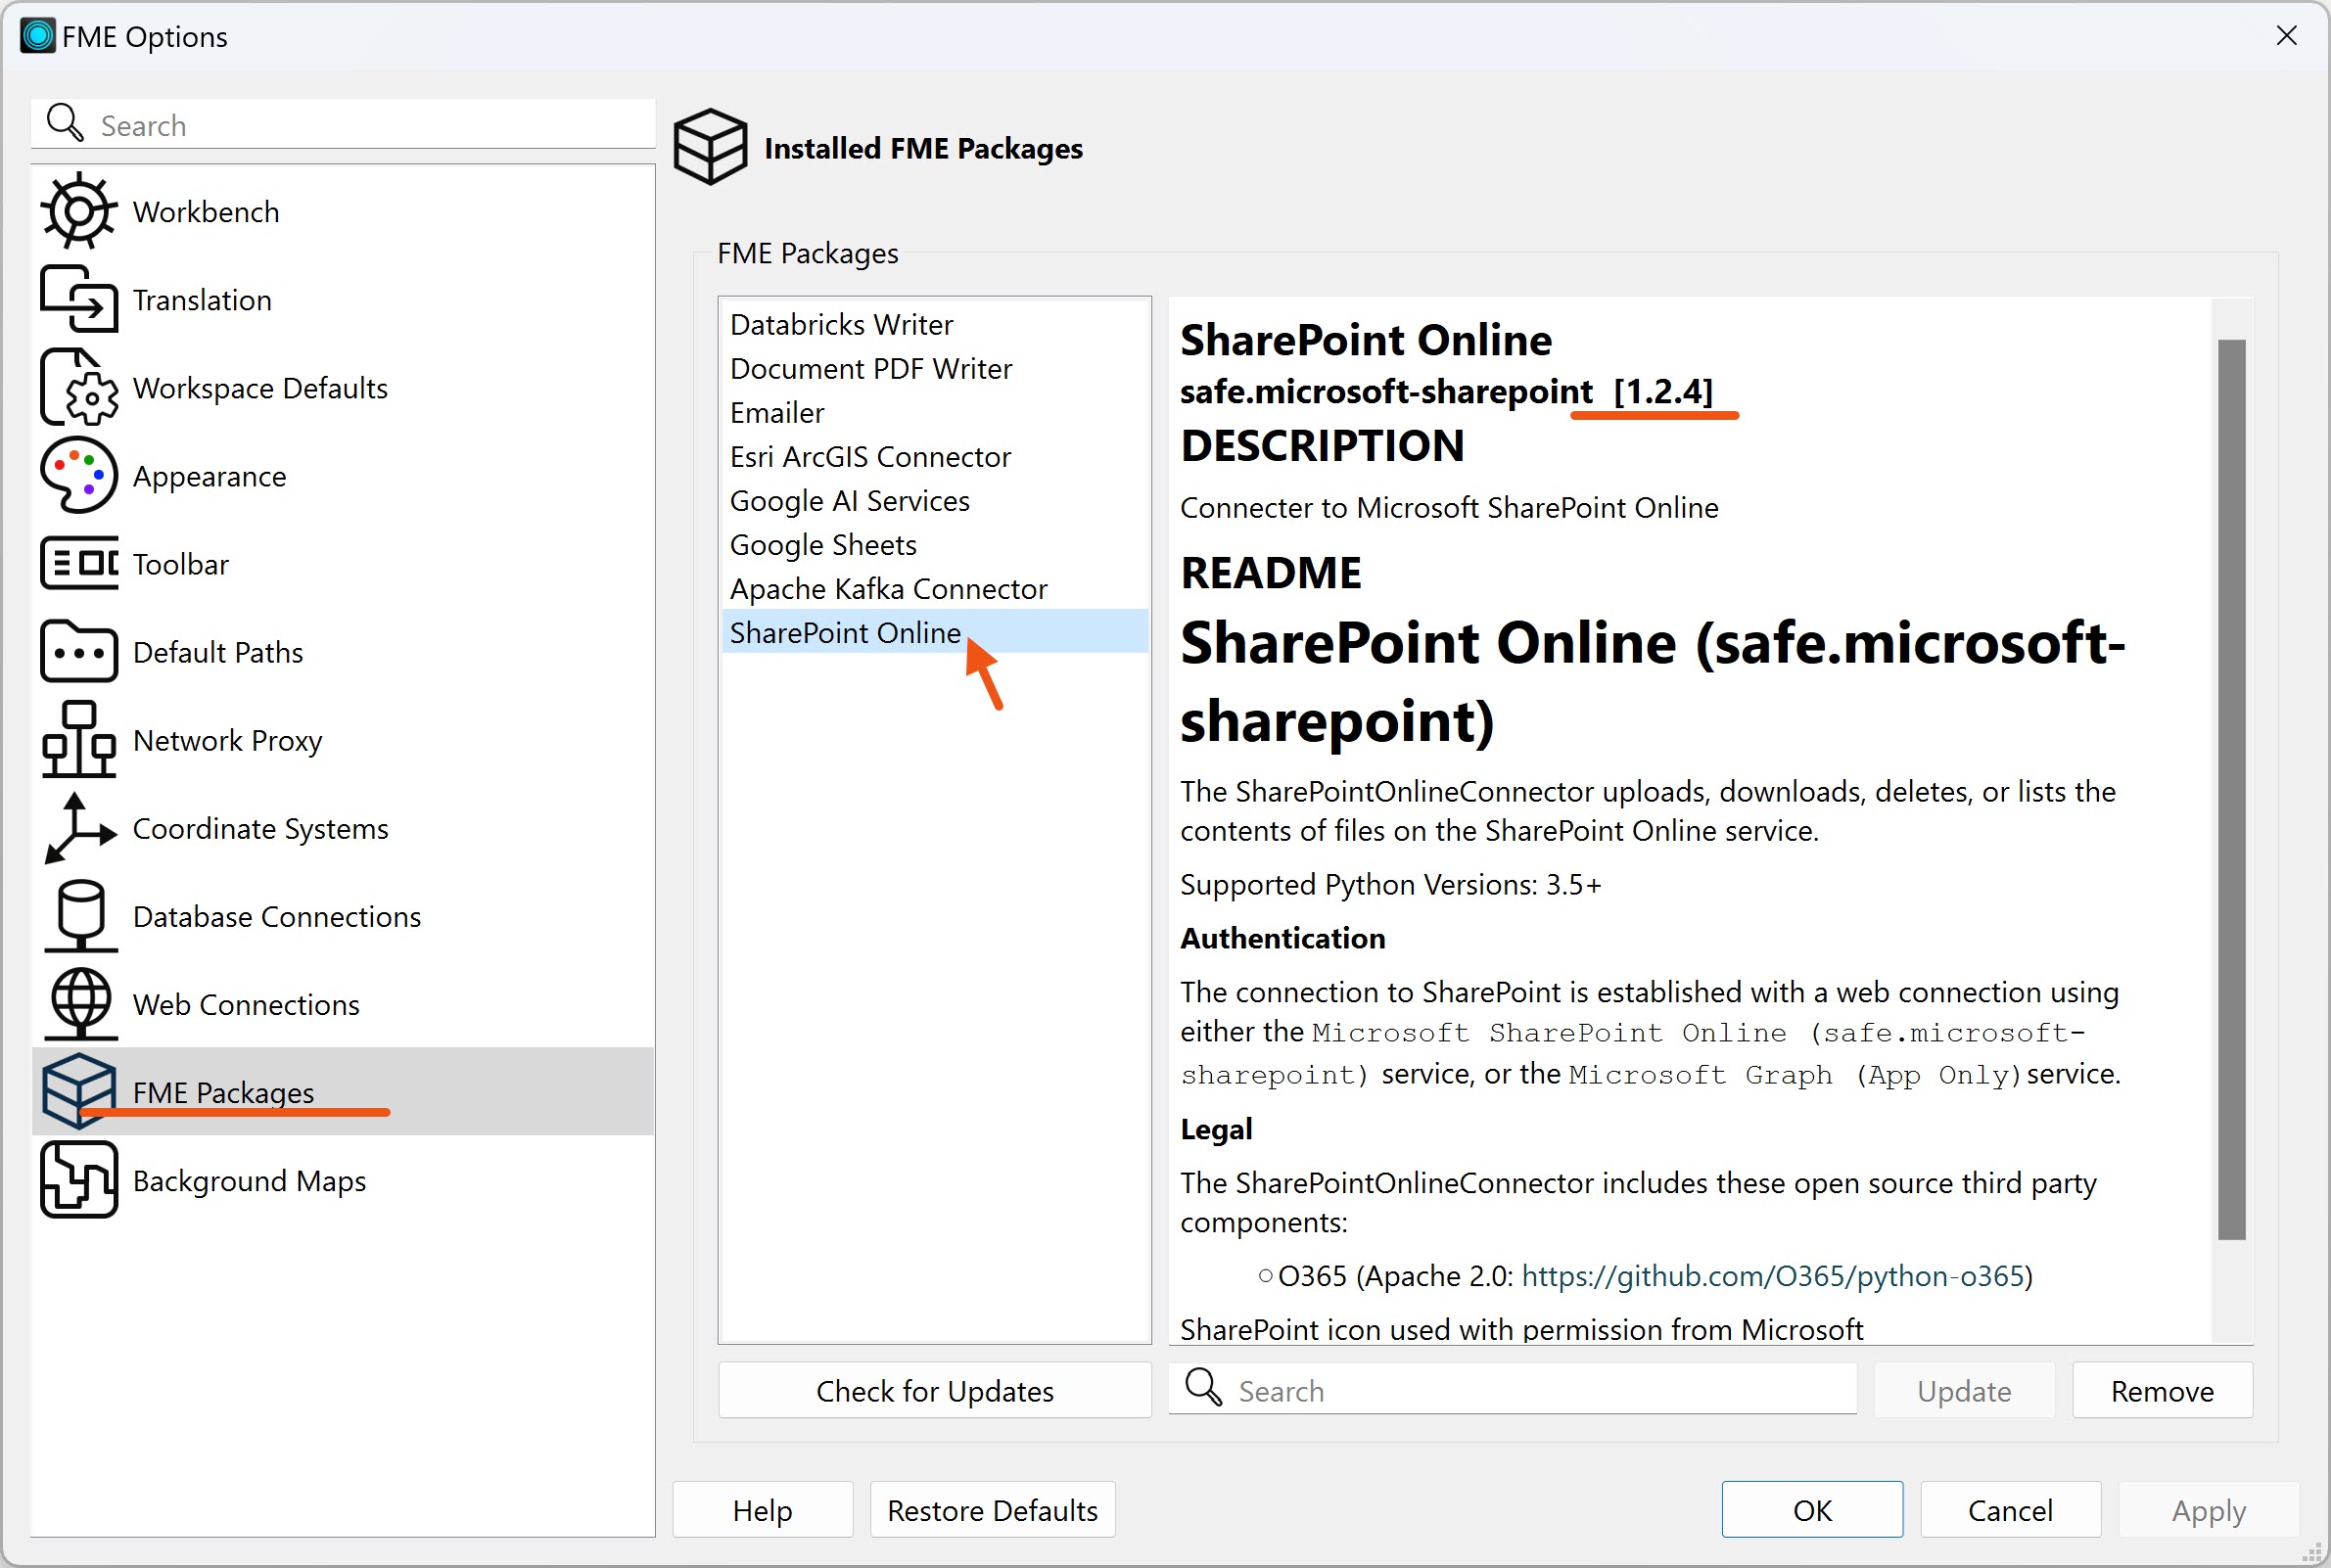Click the Translation icon in sidebar
Screen dimensions: 2331x1568
[79, 299]
